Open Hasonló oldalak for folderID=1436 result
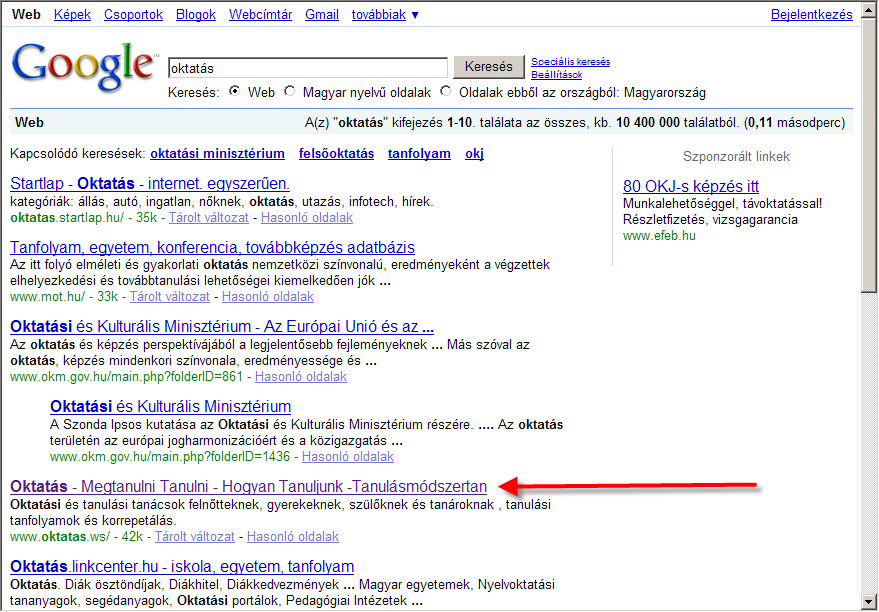 click(348, 457)
